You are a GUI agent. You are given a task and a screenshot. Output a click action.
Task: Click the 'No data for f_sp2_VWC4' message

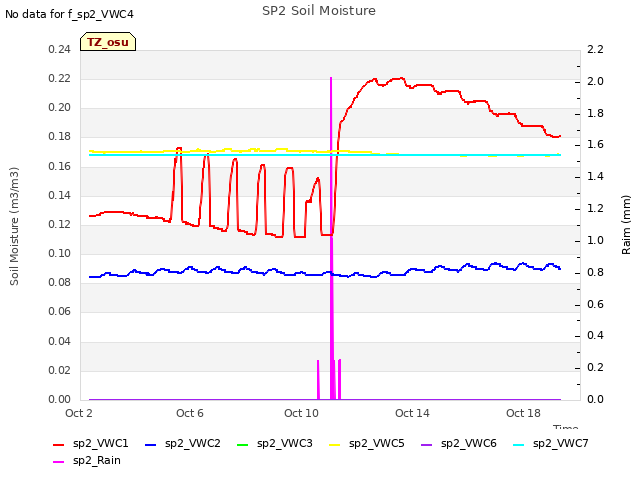tap(69, 14)
